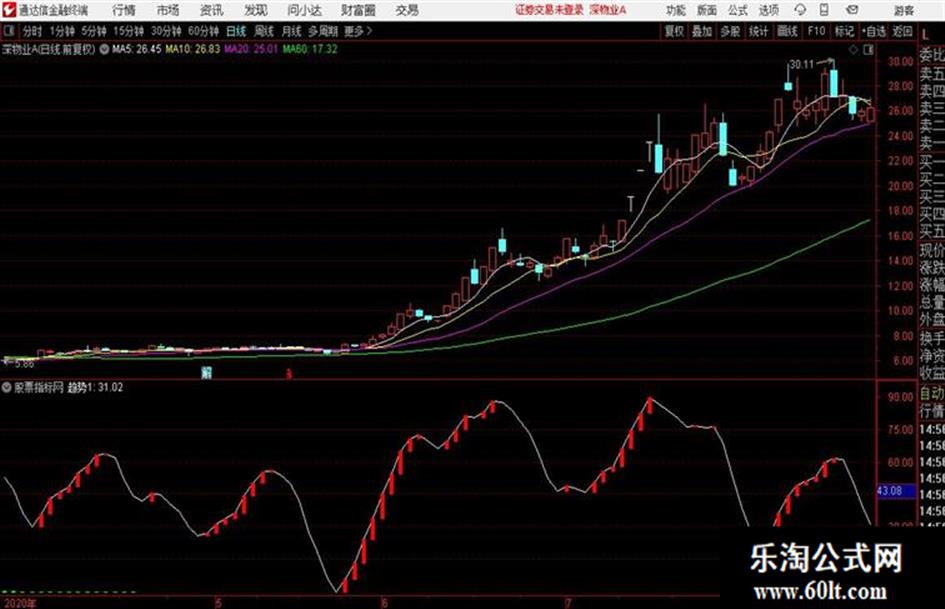Click the mobile phone icon
Viewport: 945px width, 609px height.
[824, 10]
